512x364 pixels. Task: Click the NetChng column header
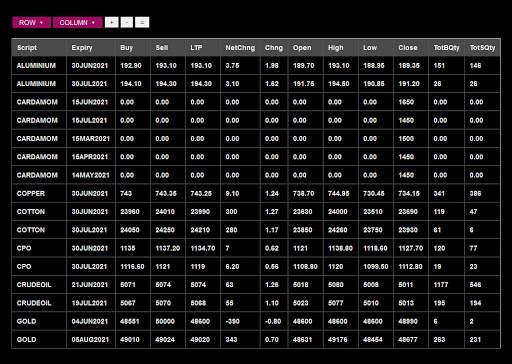click(x=240, y=48)
